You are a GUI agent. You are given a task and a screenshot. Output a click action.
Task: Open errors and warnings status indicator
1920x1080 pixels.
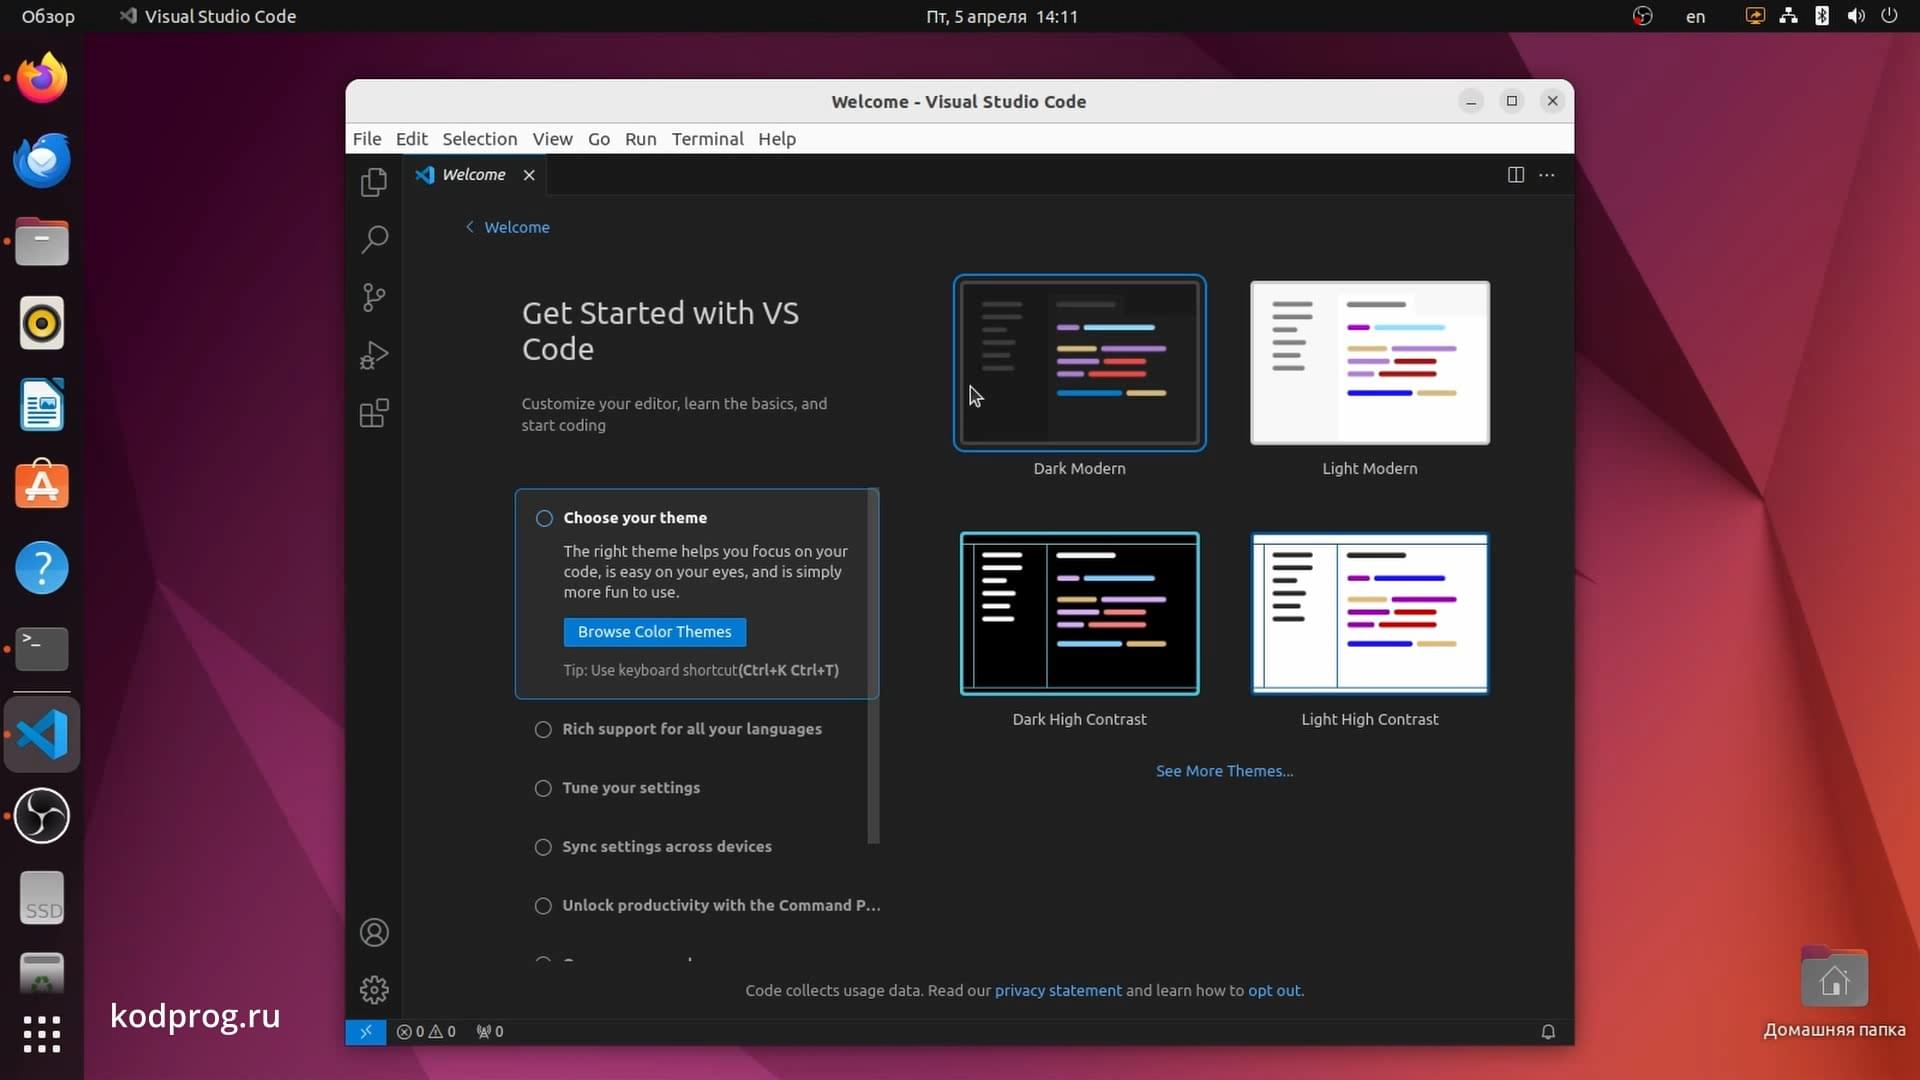(426, 1031)
